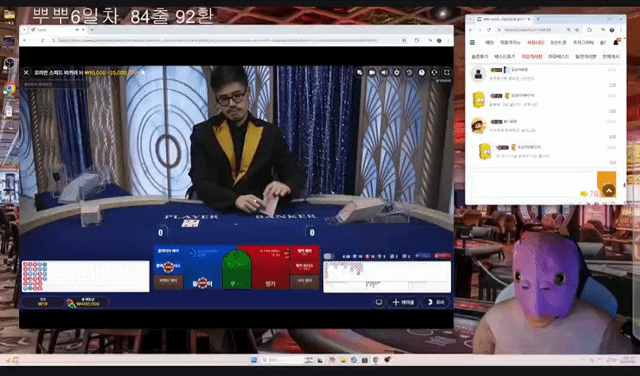
Task: Enter fullscreen mode in the game
Action: [447, 73]
